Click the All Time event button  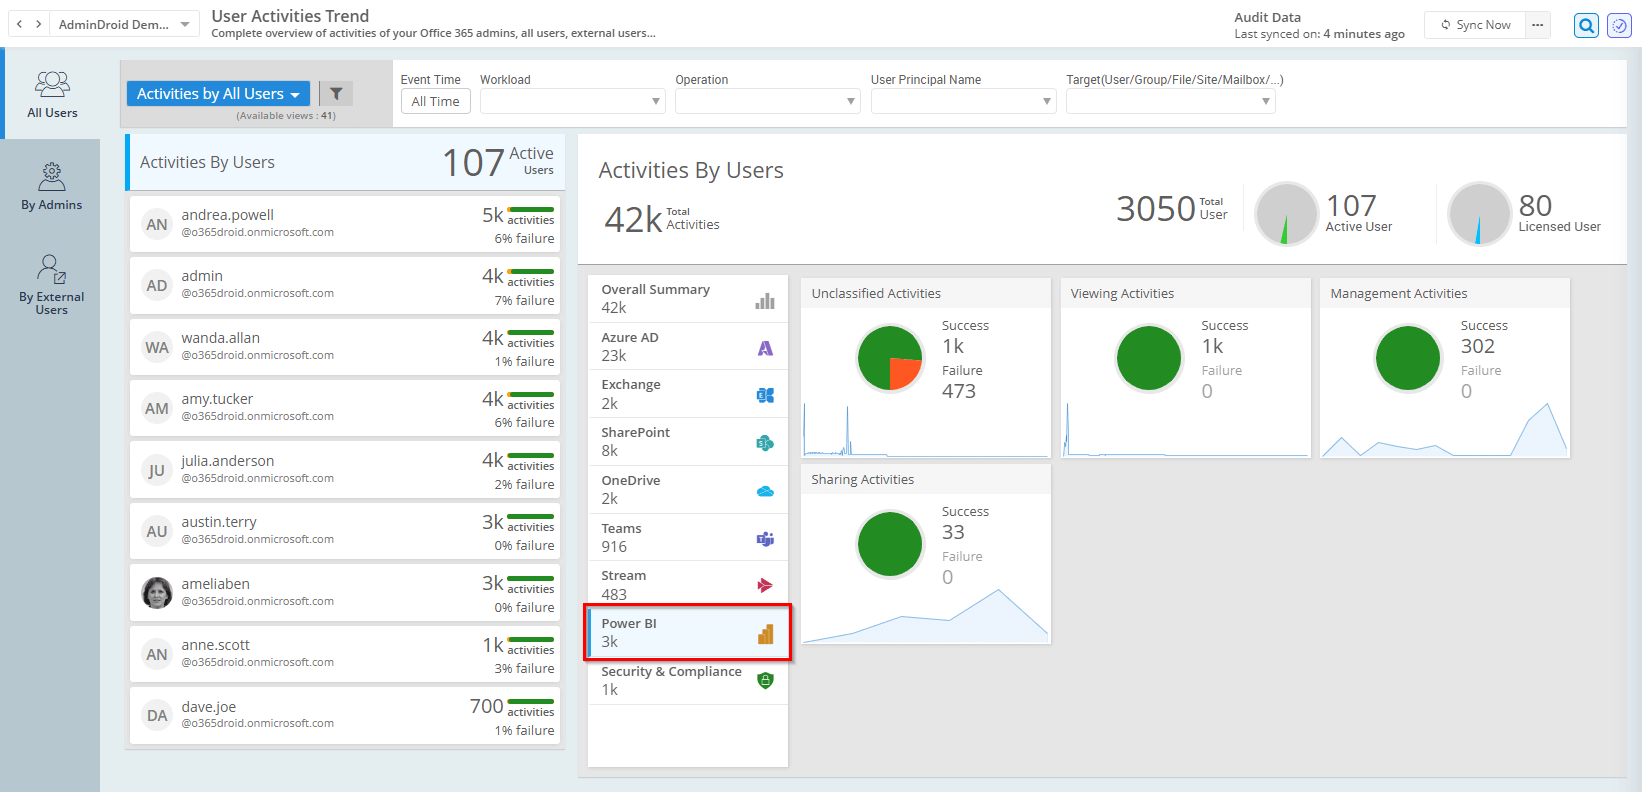coord(435,101)
